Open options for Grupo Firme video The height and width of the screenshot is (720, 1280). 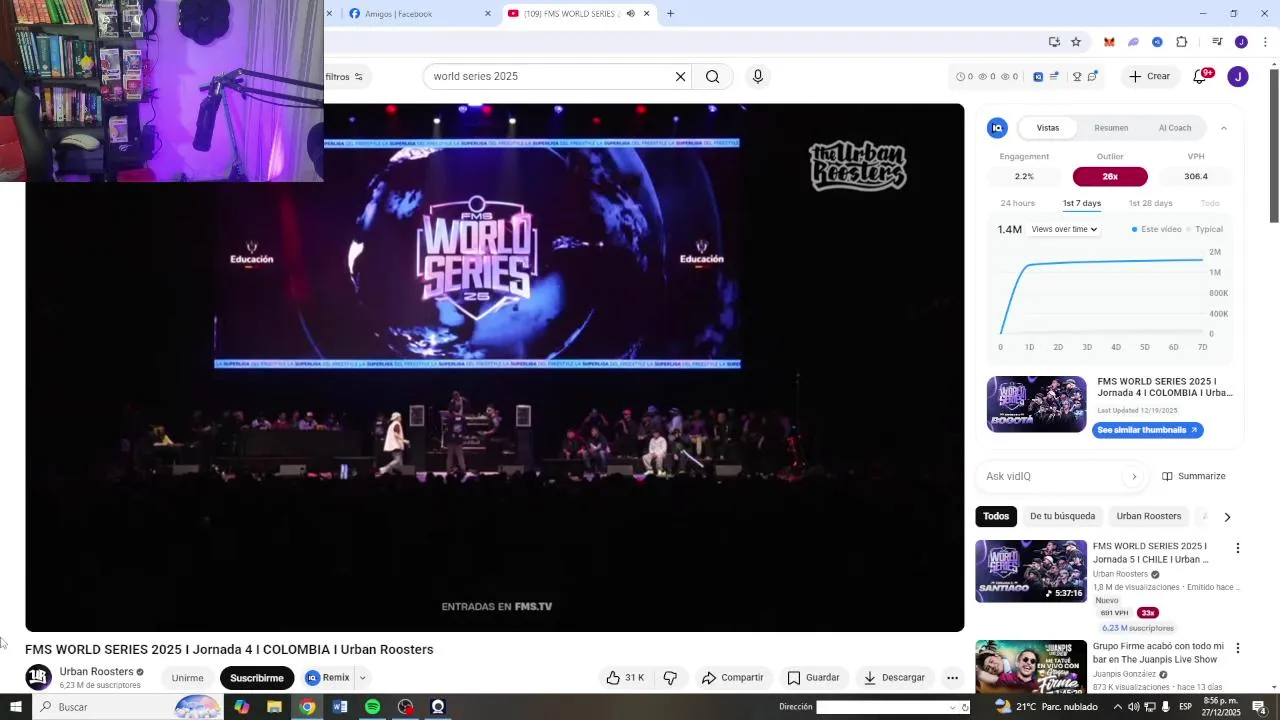(1237, 648)
